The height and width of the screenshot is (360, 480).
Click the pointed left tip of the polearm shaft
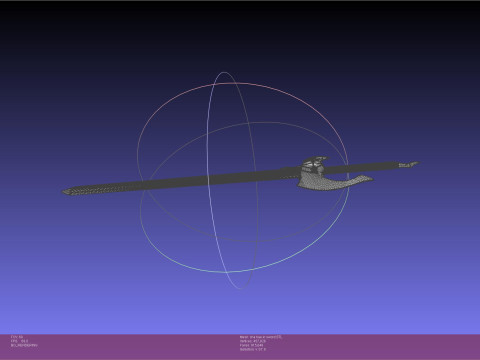pyautogui.click(x=68, y=192)
